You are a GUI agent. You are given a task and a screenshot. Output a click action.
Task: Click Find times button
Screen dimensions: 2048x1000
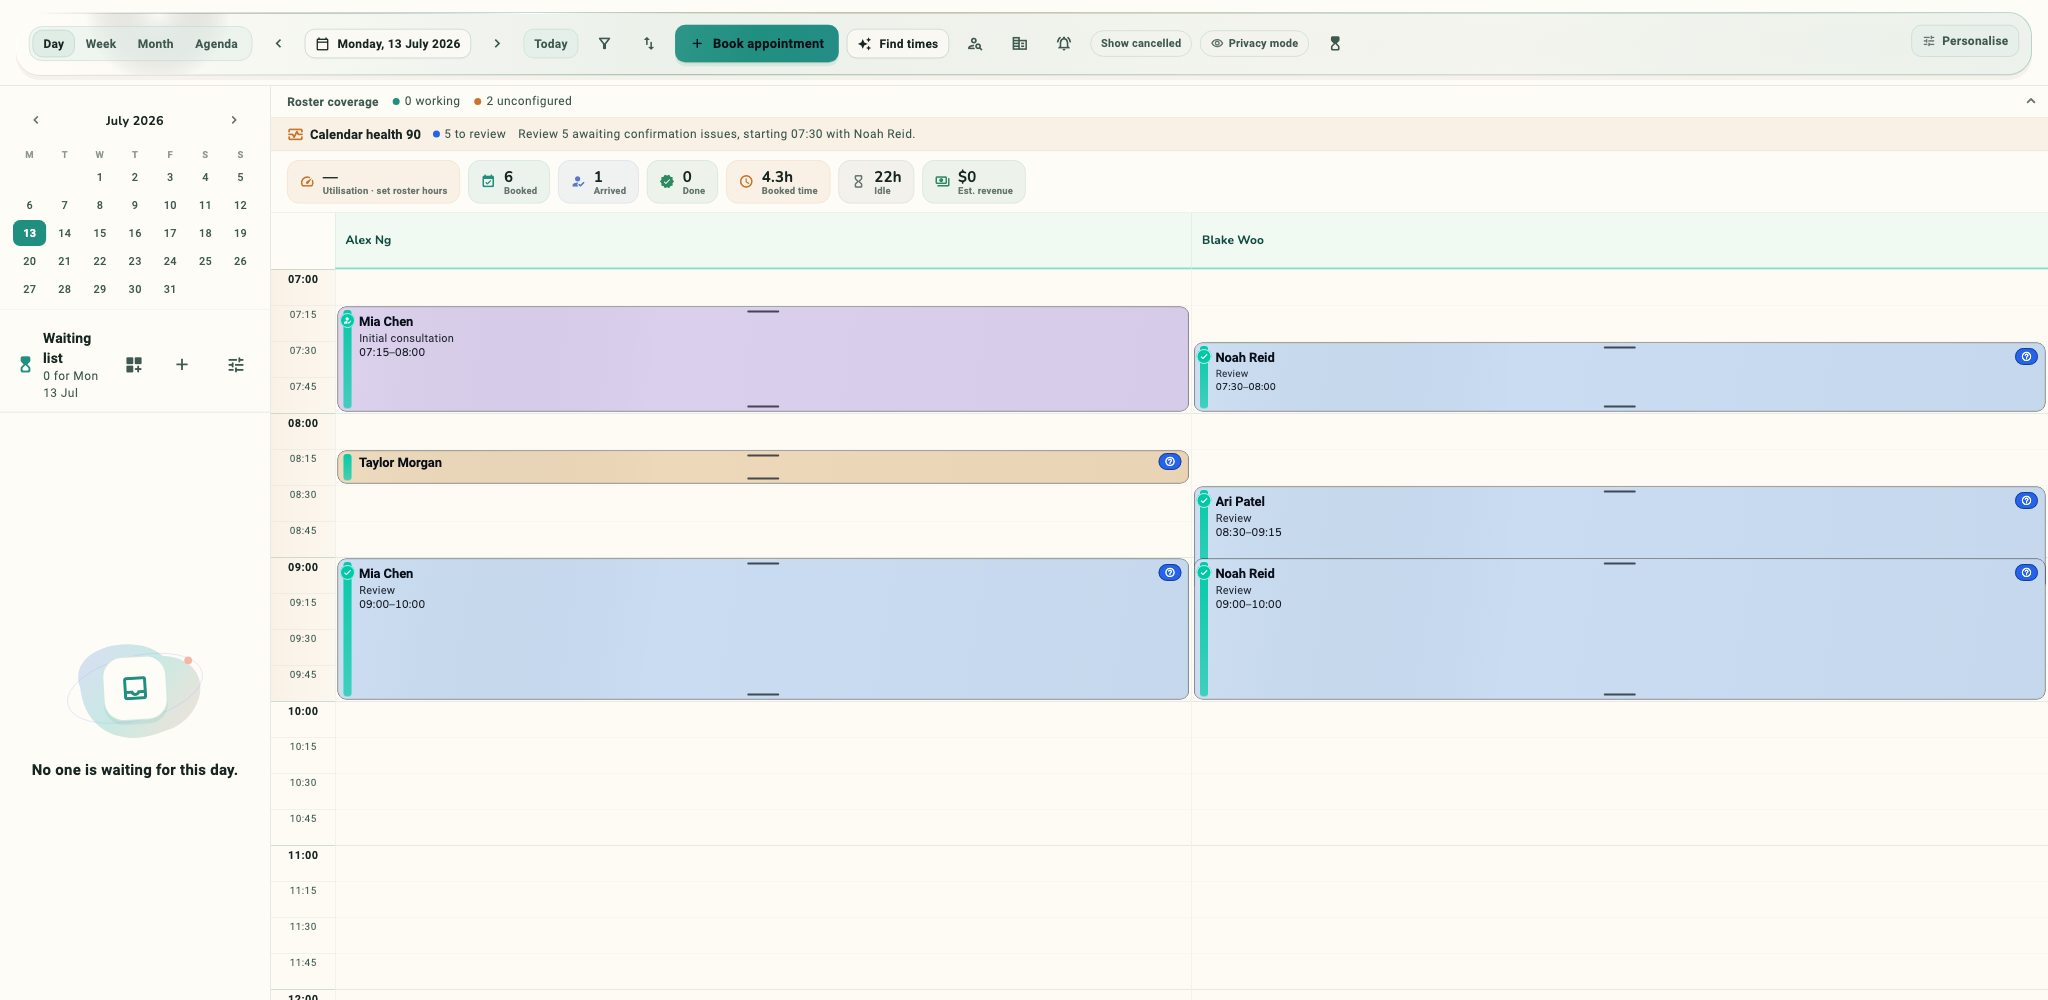tap(898, 44)
